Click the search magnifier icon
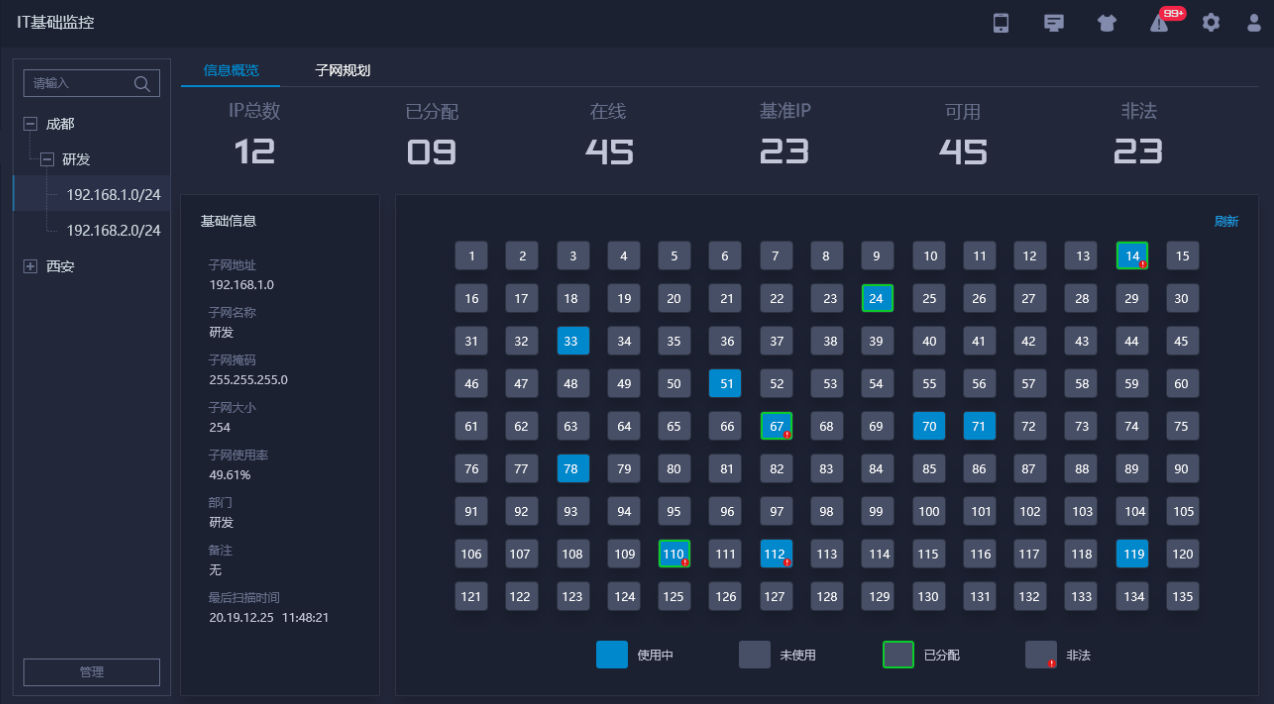This screenshot has width=1274, height=704. click(x=142, y=84)
